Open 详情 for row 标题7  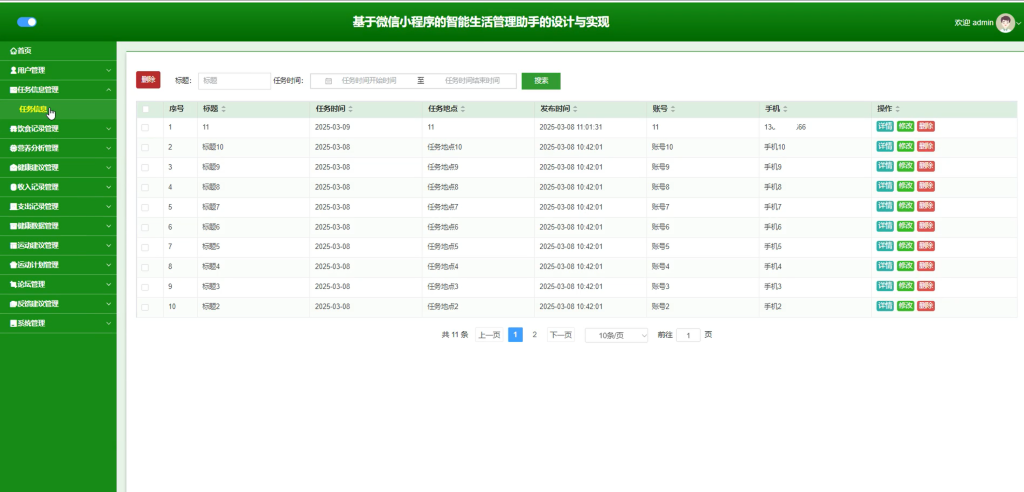(885, 206)
